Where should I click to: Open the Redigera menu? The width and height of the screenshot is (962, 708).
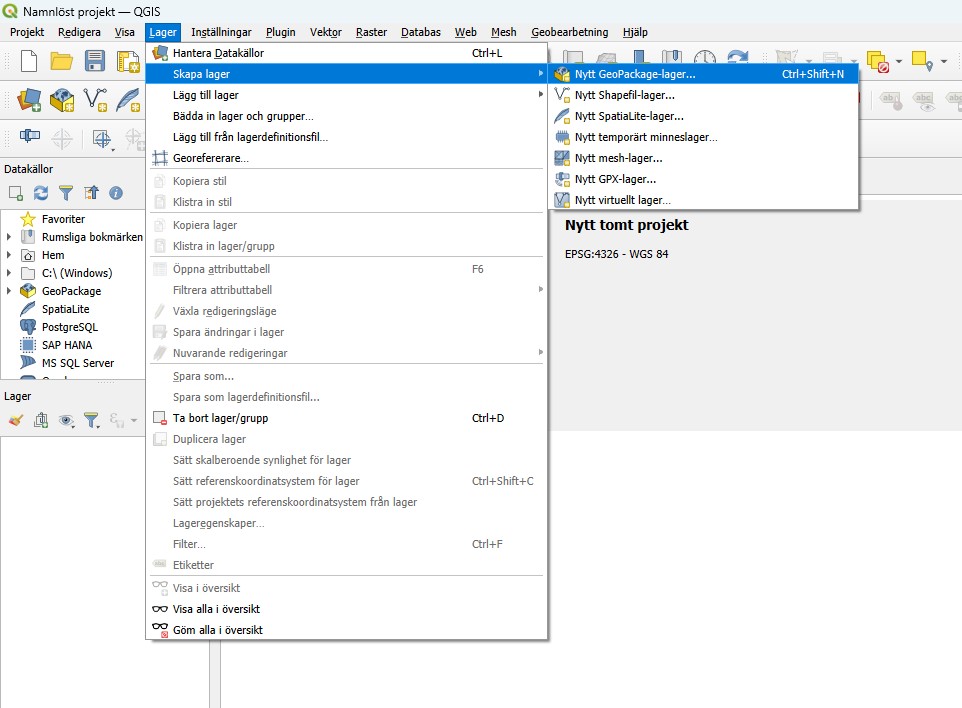click(79, 32)
